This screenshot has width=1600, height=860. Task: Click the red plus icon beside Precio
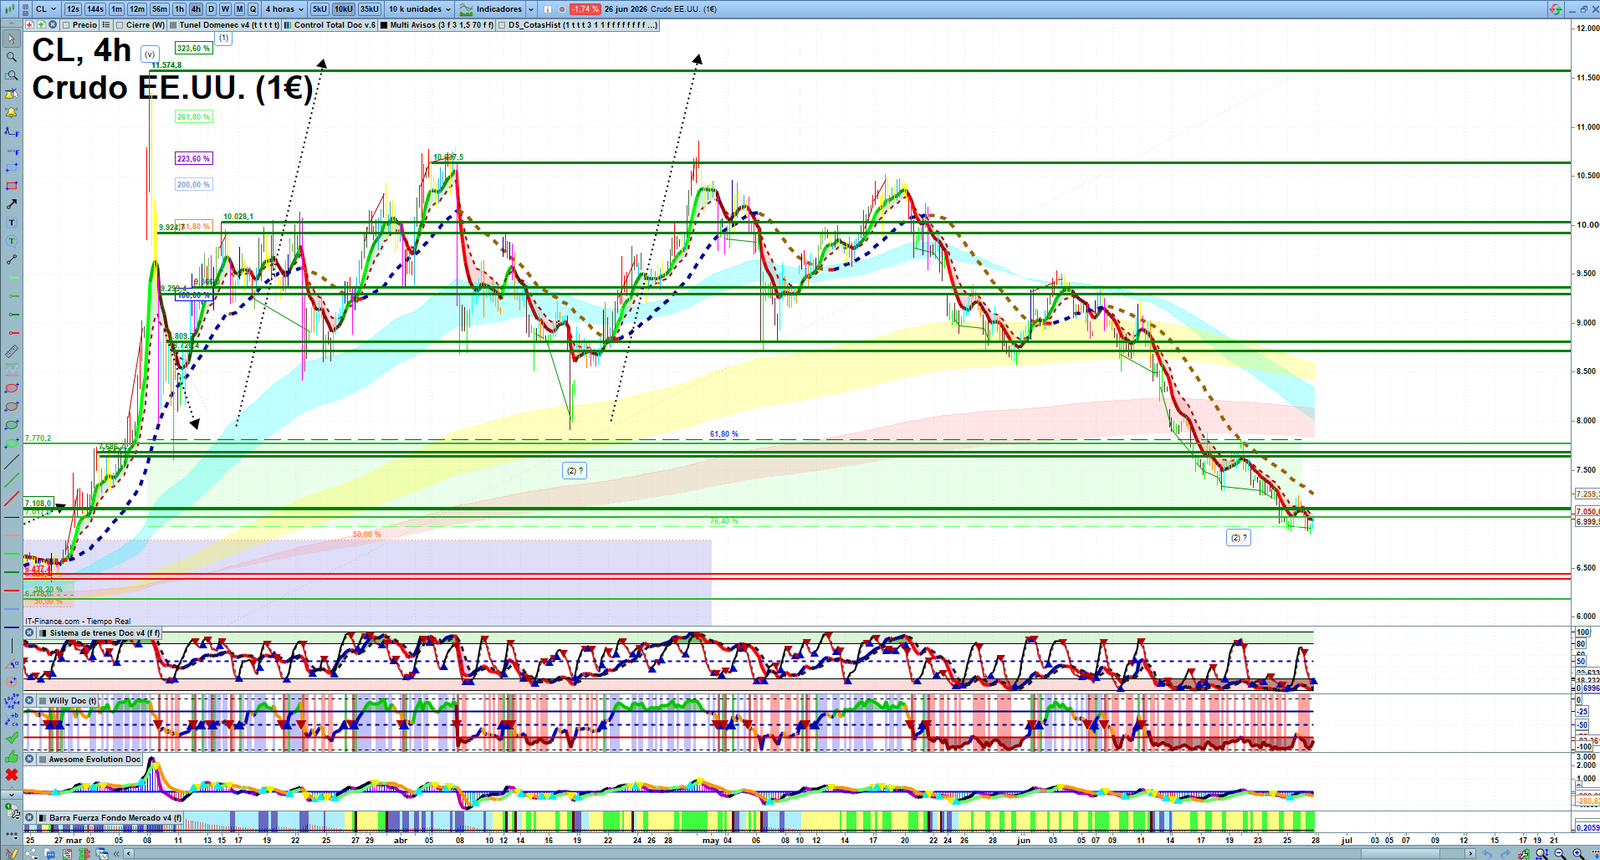[29, 25]
